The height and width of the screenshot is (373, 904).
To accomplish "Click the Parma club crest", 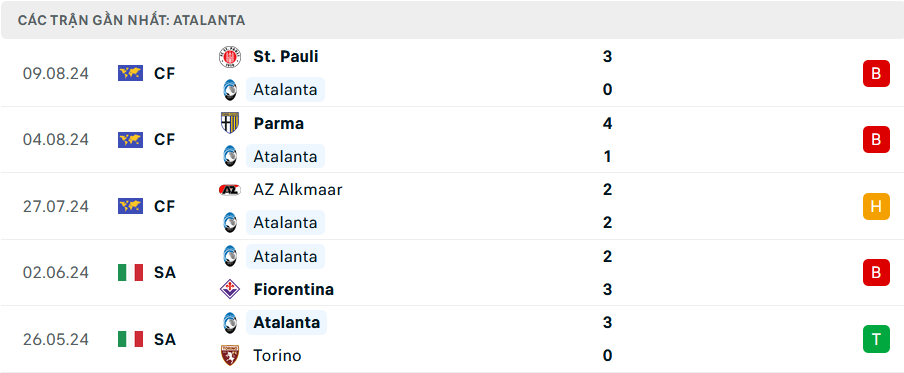I will [x=229, y=123].
